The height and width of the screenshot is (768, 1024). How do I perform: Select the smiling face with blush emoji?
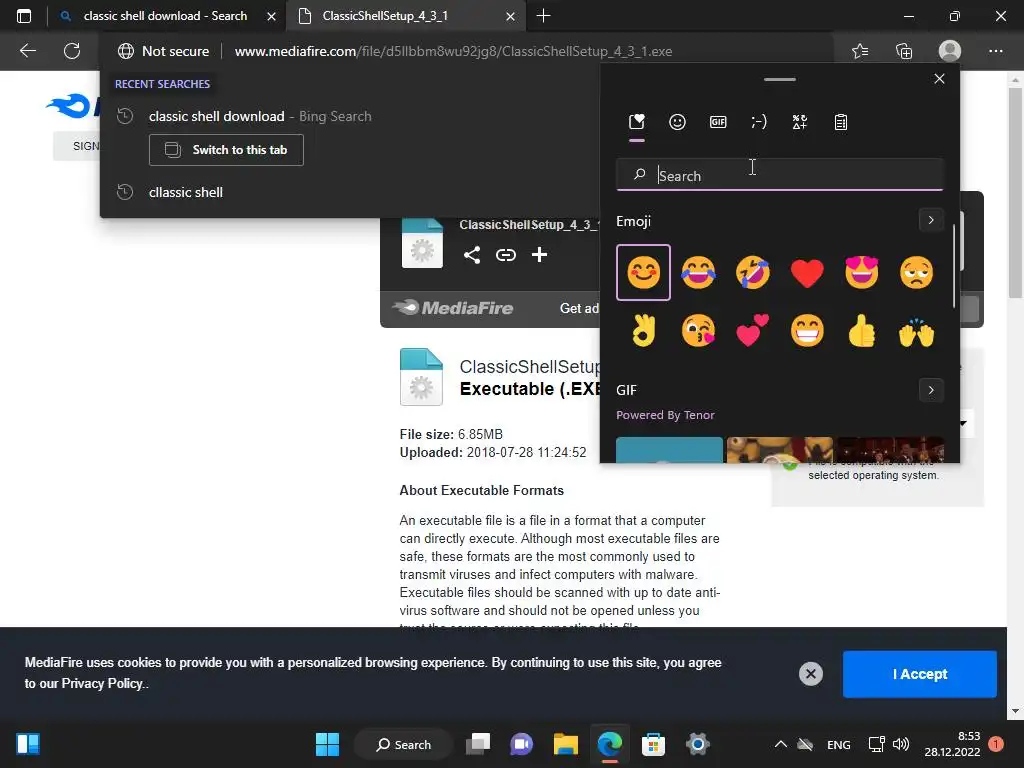pyautogui.click(x=643, y=272)
